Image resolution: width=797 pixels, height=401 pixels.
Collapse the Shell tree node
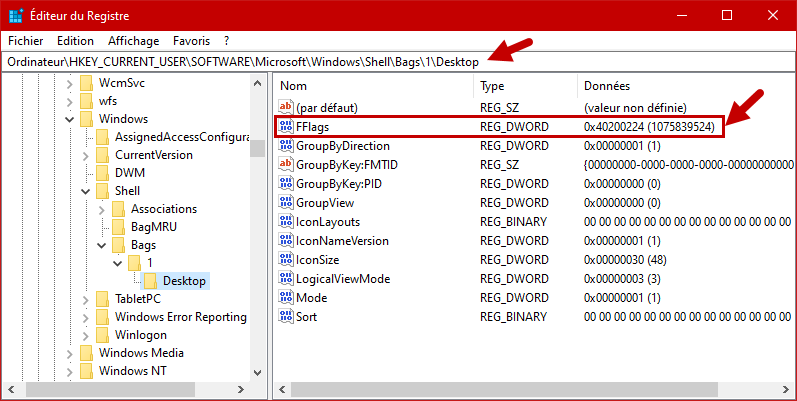pos(86,192)
